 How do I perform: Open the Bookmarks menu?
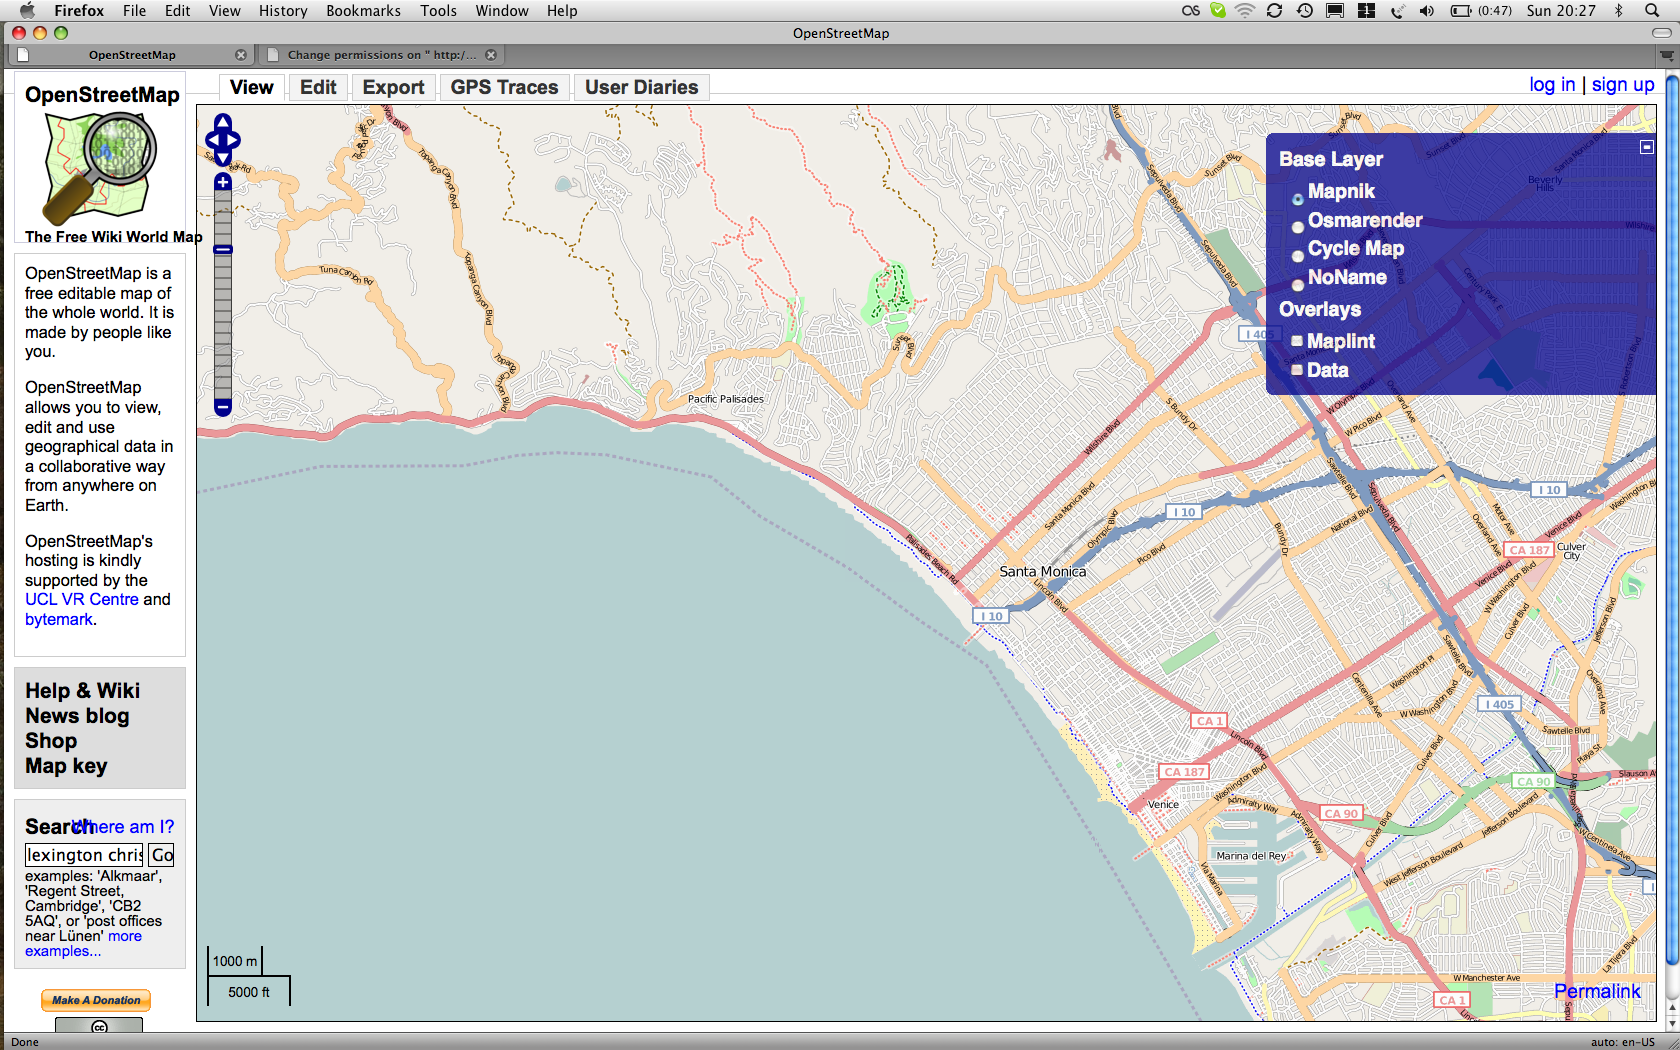[x=363, y=11]
